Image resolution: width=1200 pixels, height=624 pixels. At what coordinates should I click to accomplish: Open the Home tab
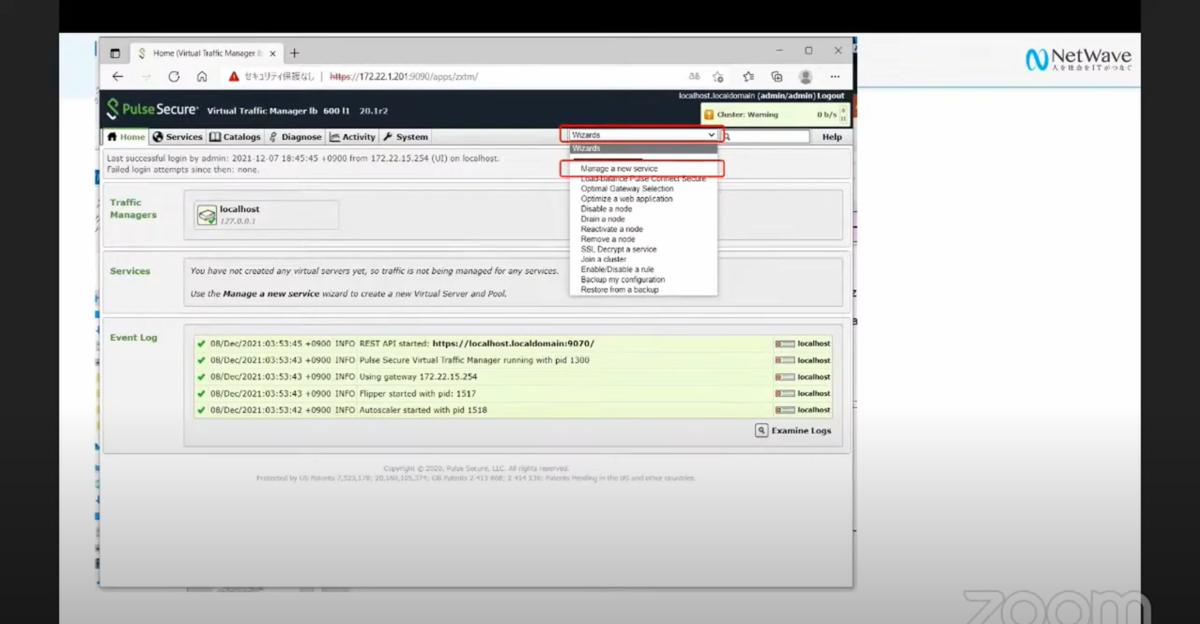(x=127, y=137)
